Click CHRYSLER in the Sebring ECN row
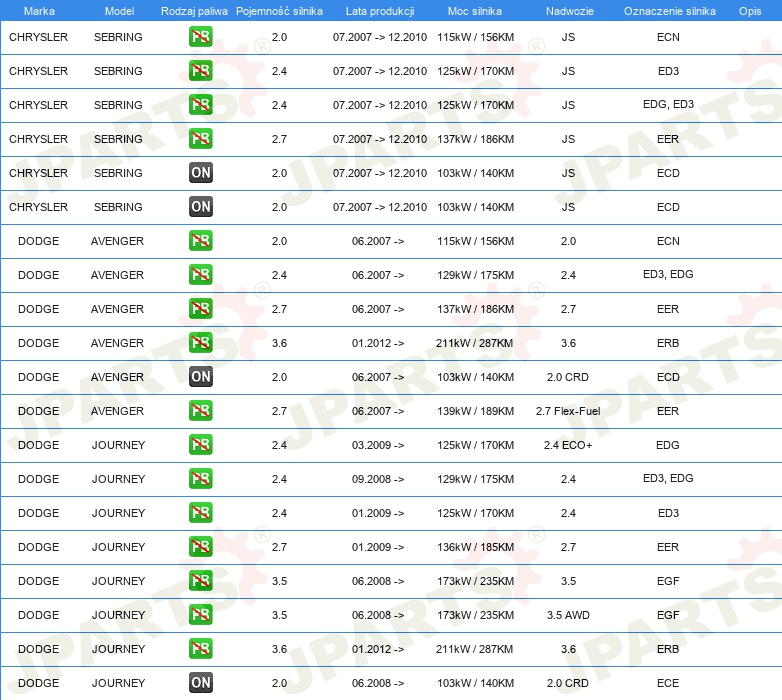 tap(38, 37)
